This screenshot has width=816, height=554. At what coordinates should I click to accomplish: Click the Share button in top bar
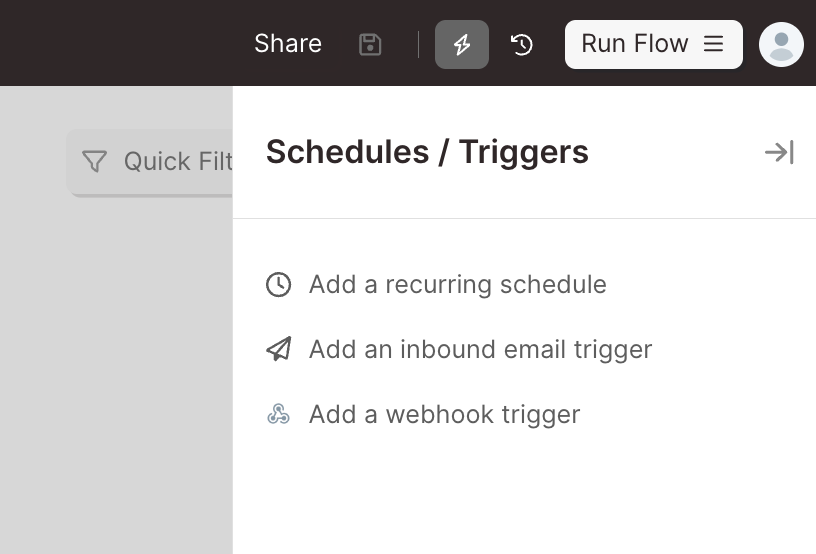click(x=288, y=44)
